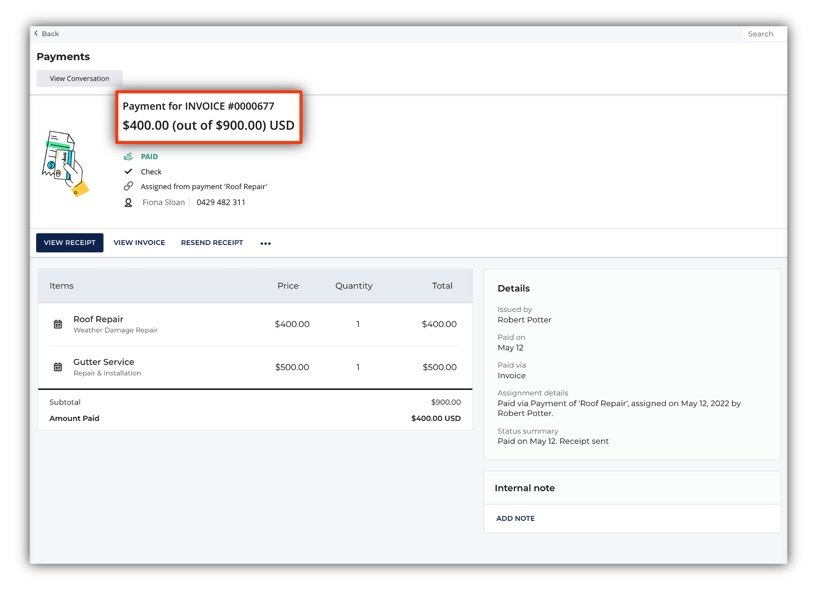Click the Details panel heading
The image size is (814, 590).
pyautogui.click(x=513, y=289)
